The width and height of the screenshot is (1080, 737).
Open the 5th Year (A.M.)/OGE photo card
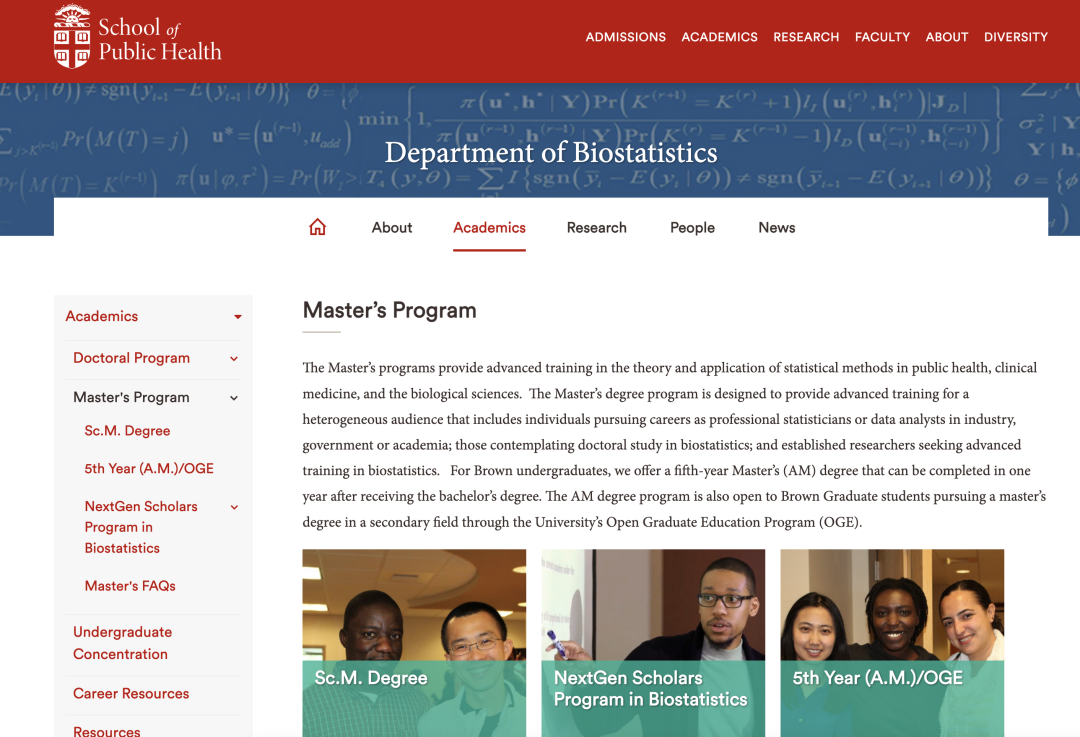tap(892, 643)
